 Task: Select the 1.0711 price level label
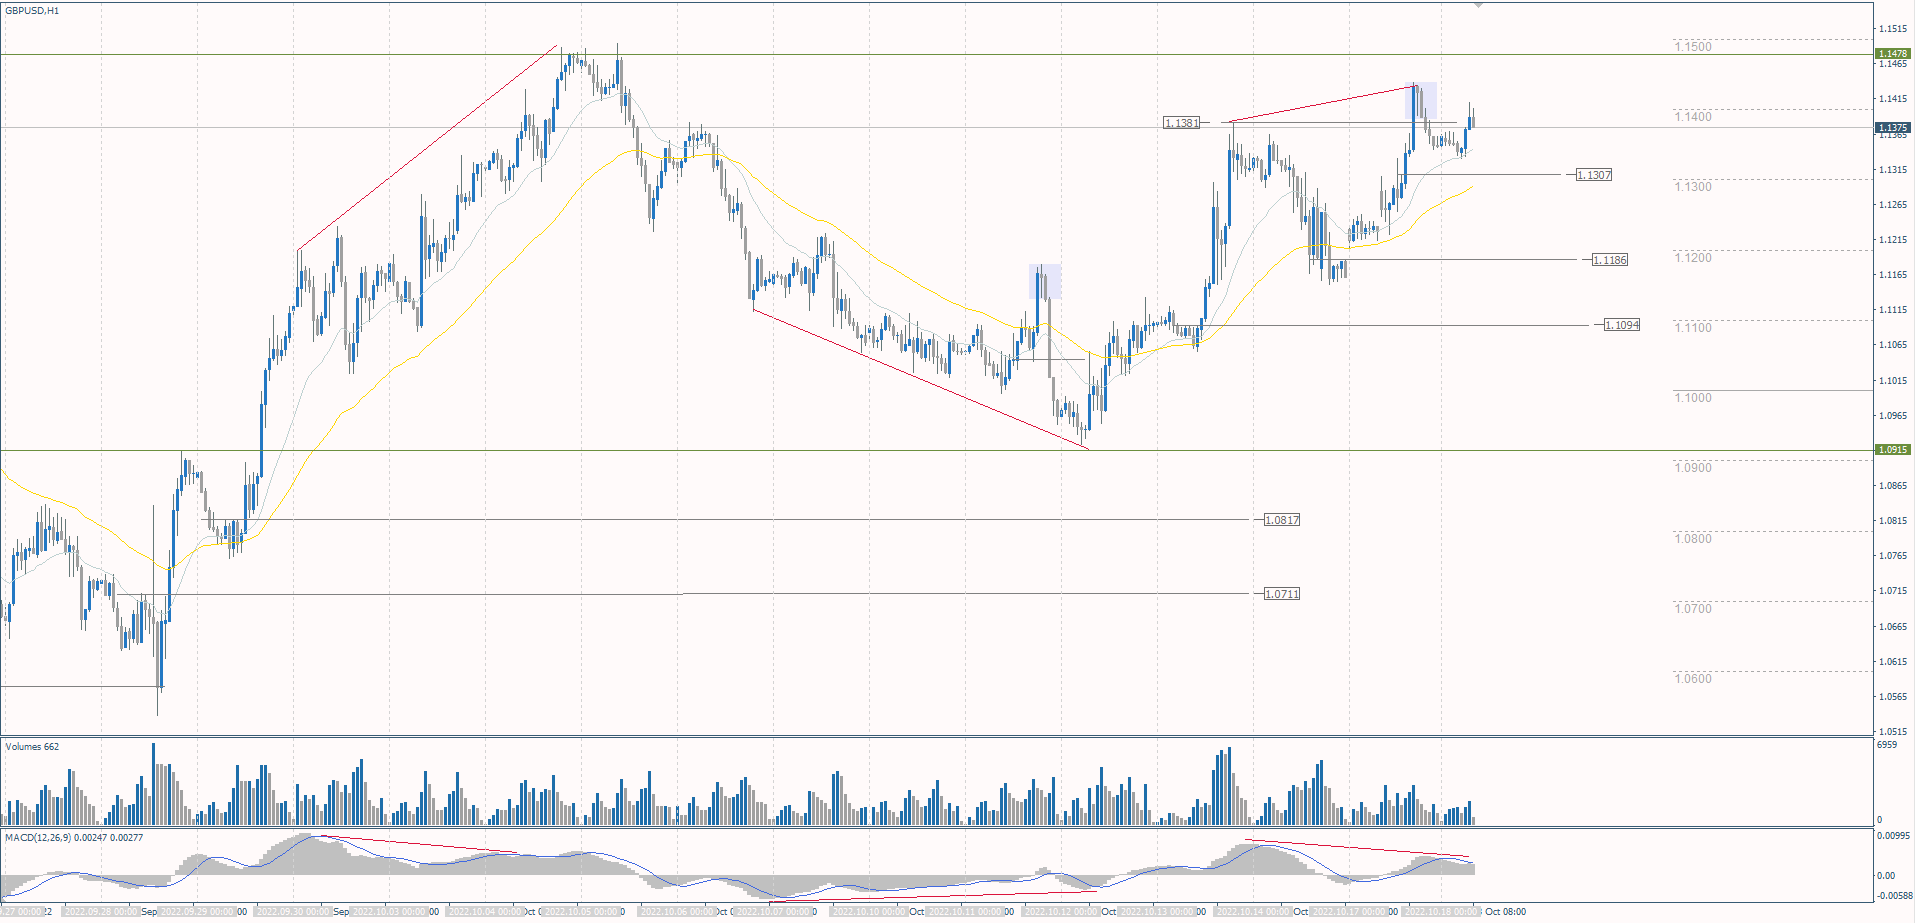click(1282, 594)
